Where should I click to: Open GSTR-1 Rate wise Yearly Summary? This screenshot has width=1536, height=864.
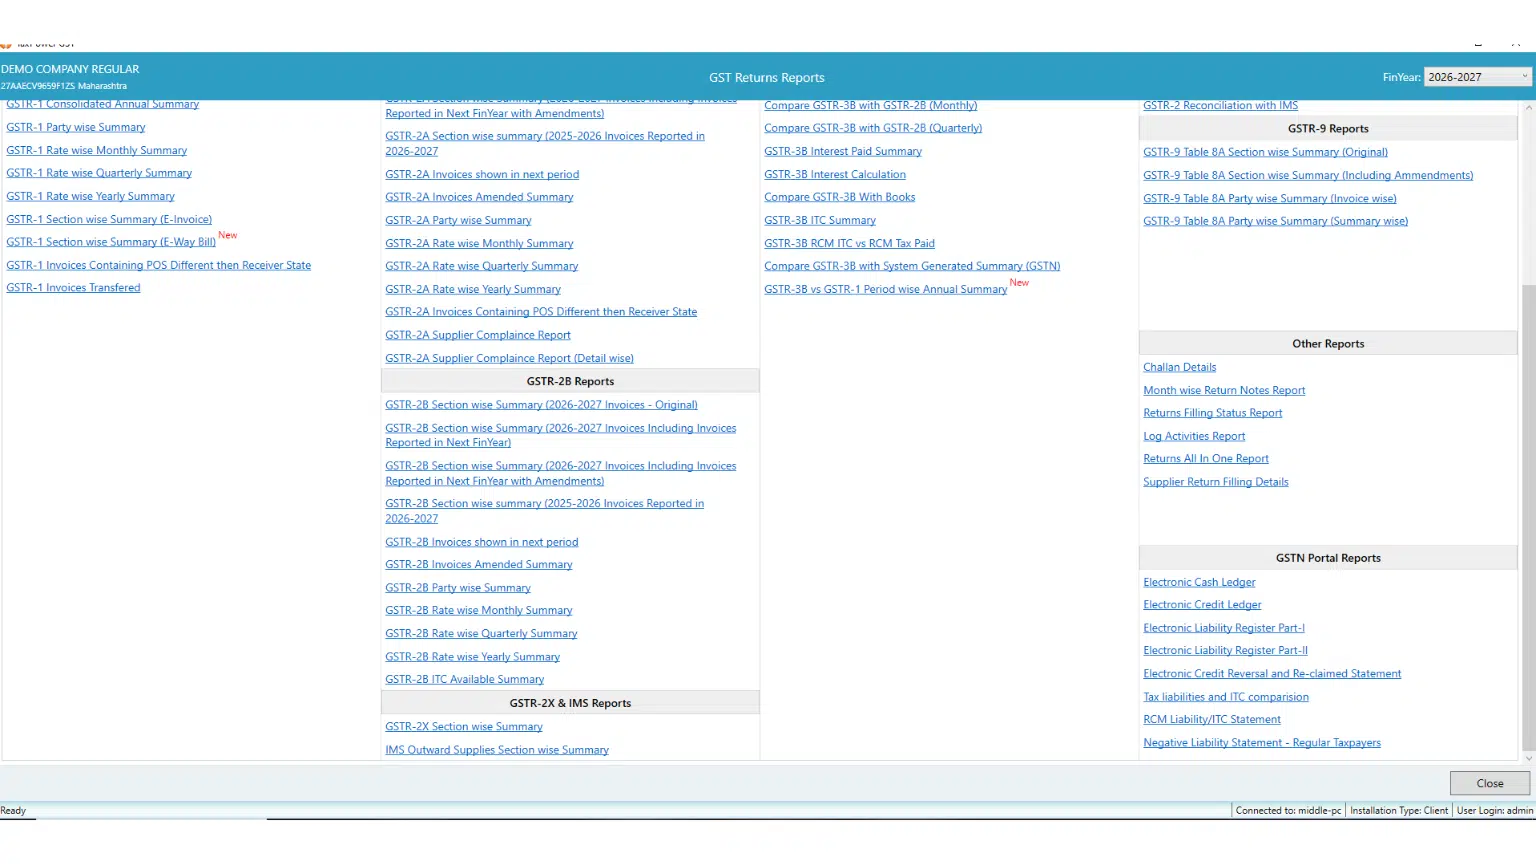click(x=90, y=196)
